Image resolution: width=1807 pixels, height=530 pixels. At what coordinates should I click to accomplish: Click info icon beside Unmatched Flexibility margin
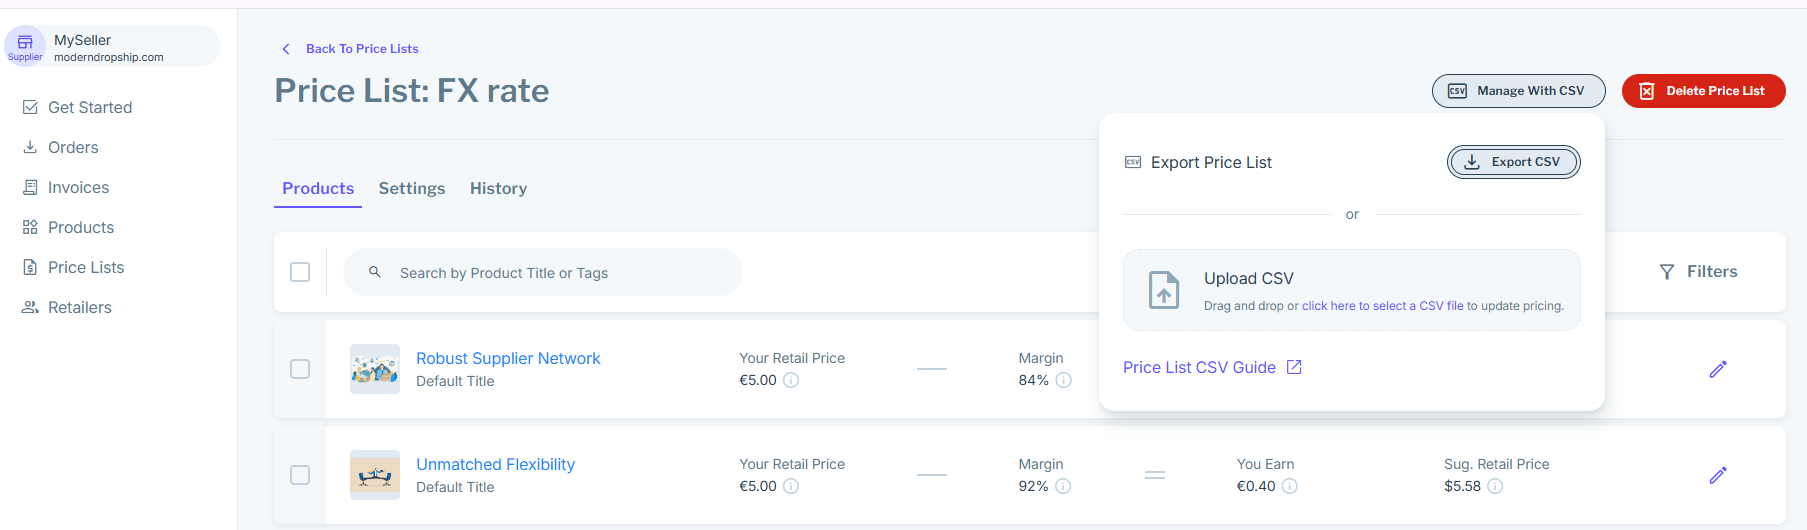pyautogui.click(x=1063, y=486)
